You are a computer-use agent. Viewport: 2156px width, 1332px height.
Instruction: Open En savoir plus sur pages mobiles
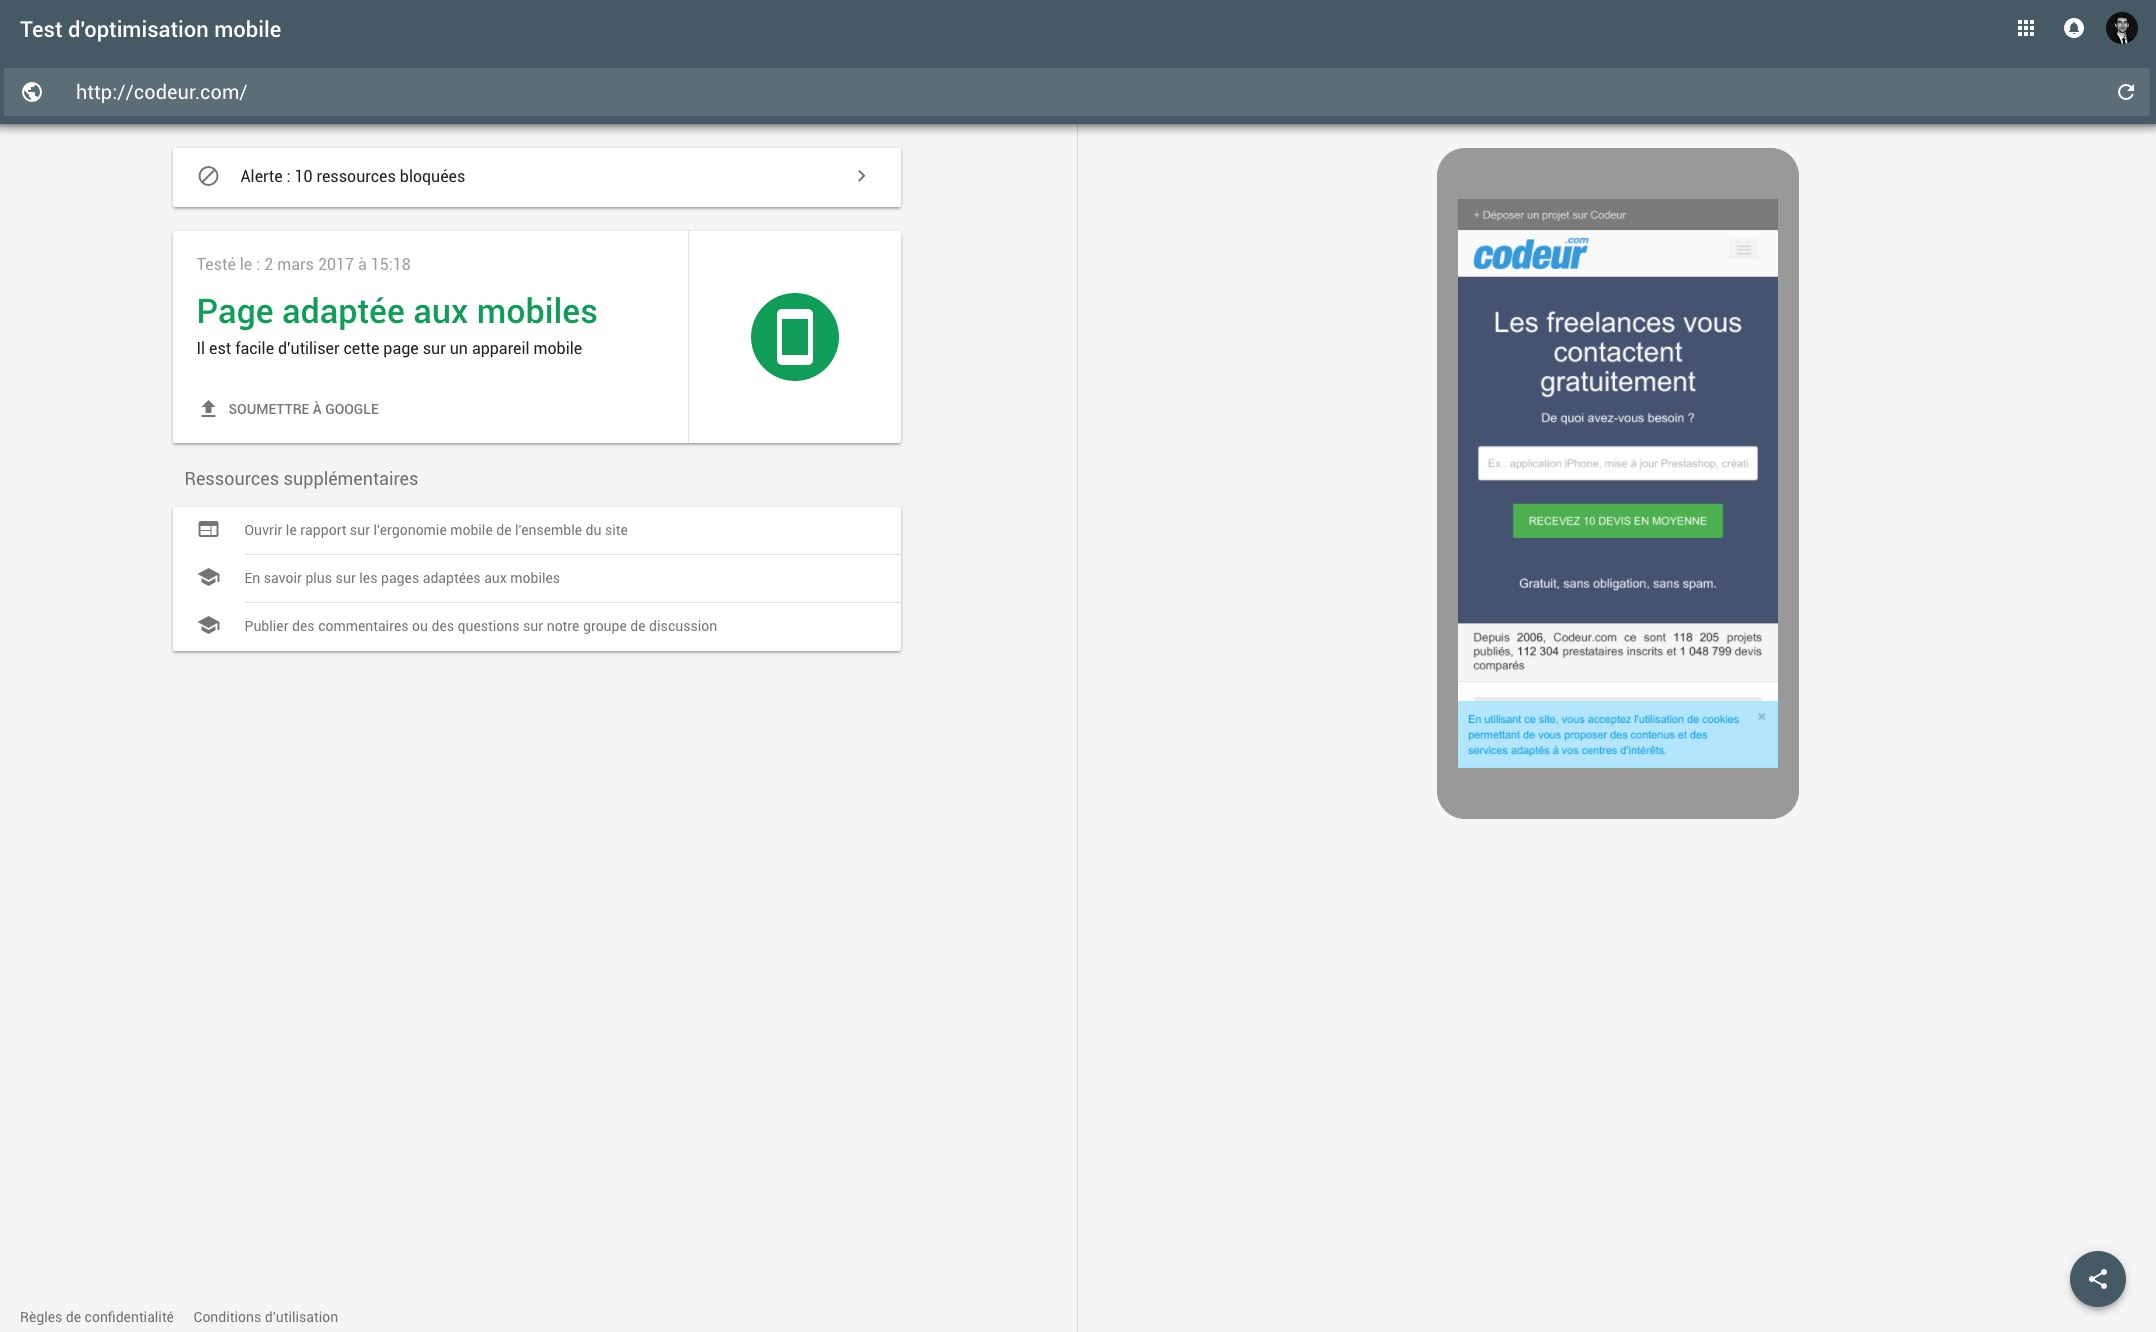click(402, 578)
